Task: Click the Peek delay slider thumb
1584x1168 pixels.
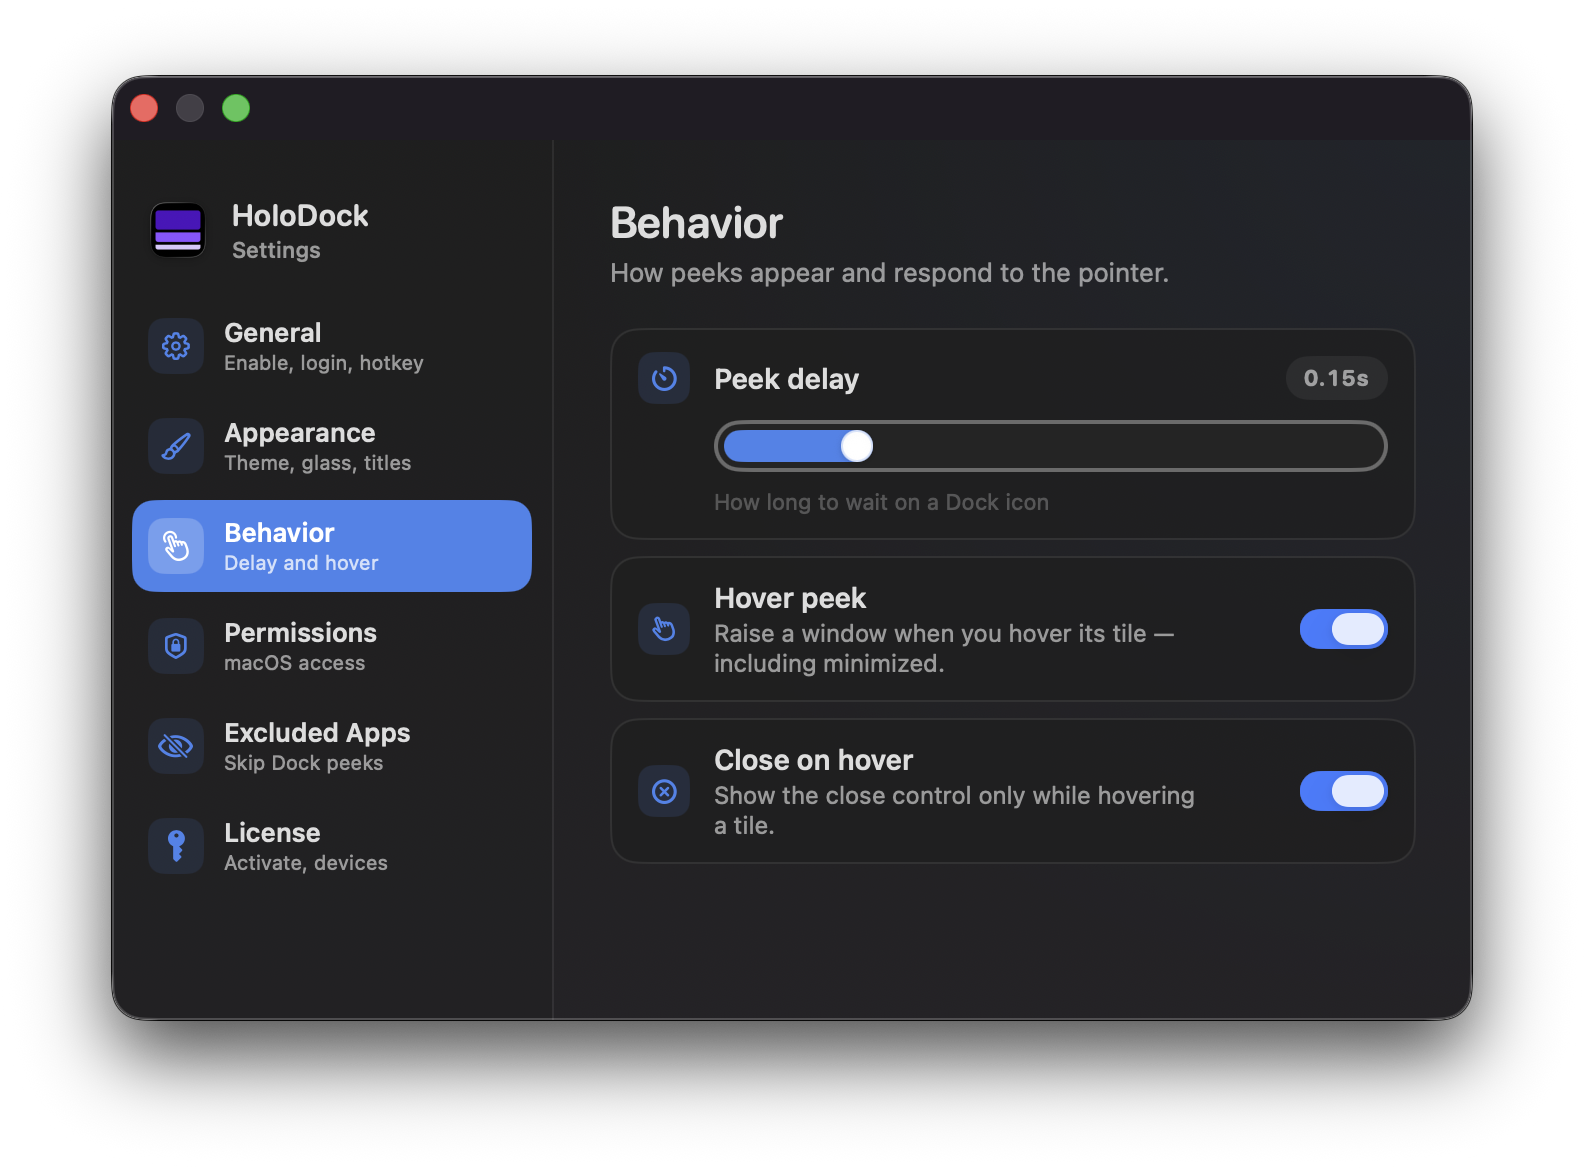Action: pyautogui.click(x=857, y=446)
